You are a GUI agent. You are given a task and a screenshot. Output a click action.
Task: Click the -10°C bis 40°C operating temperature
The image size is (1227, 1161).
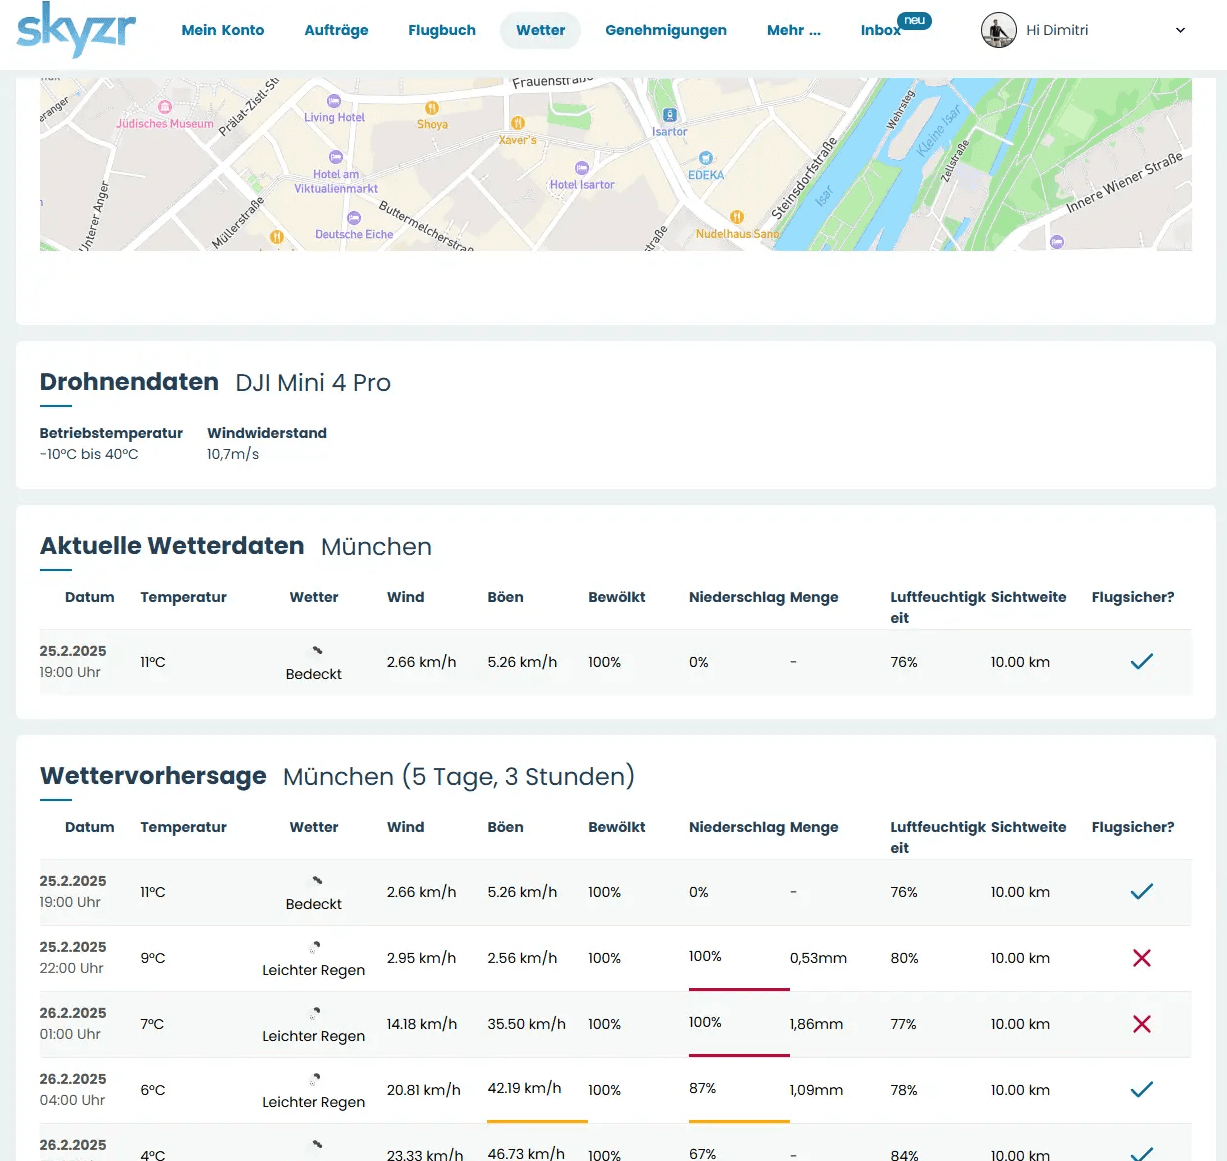point(89,454)
